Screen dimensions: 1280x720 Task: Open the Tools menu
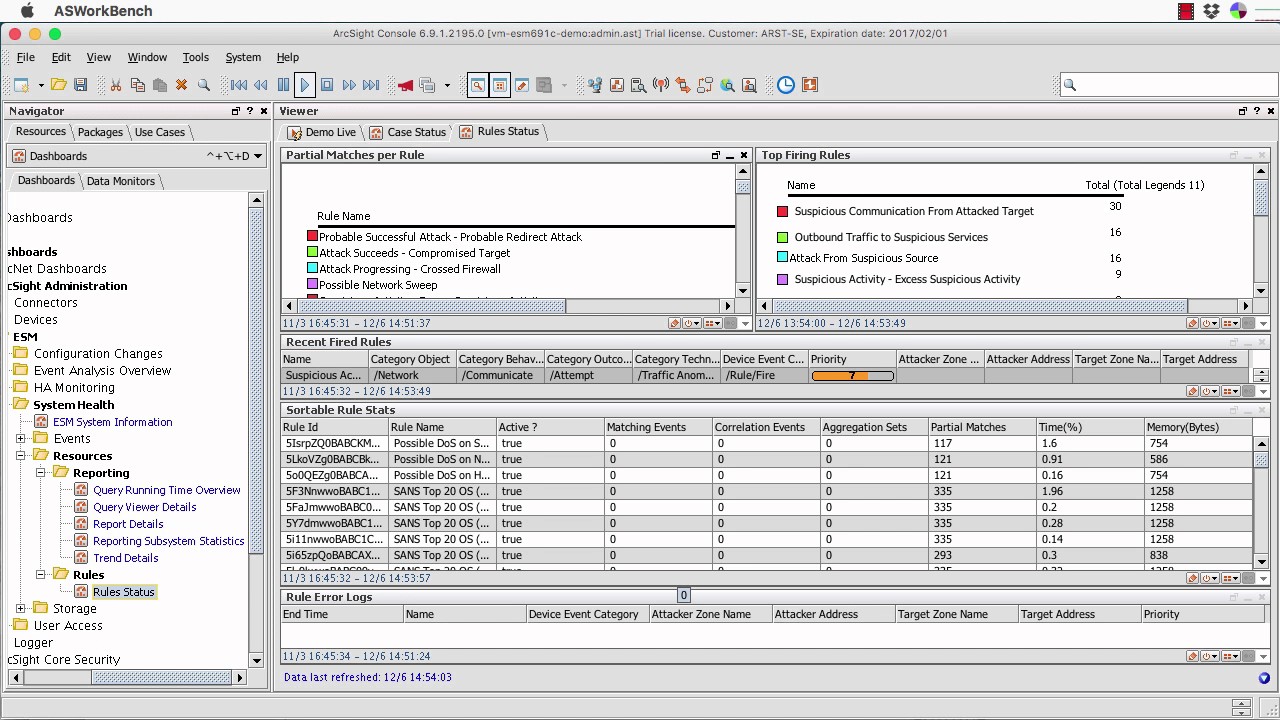click(196, 58)
